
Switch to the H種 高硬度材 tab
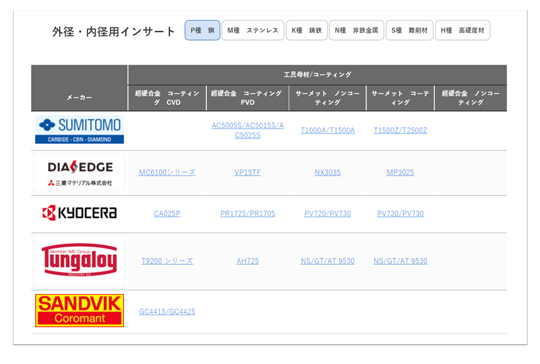[463, 30]
